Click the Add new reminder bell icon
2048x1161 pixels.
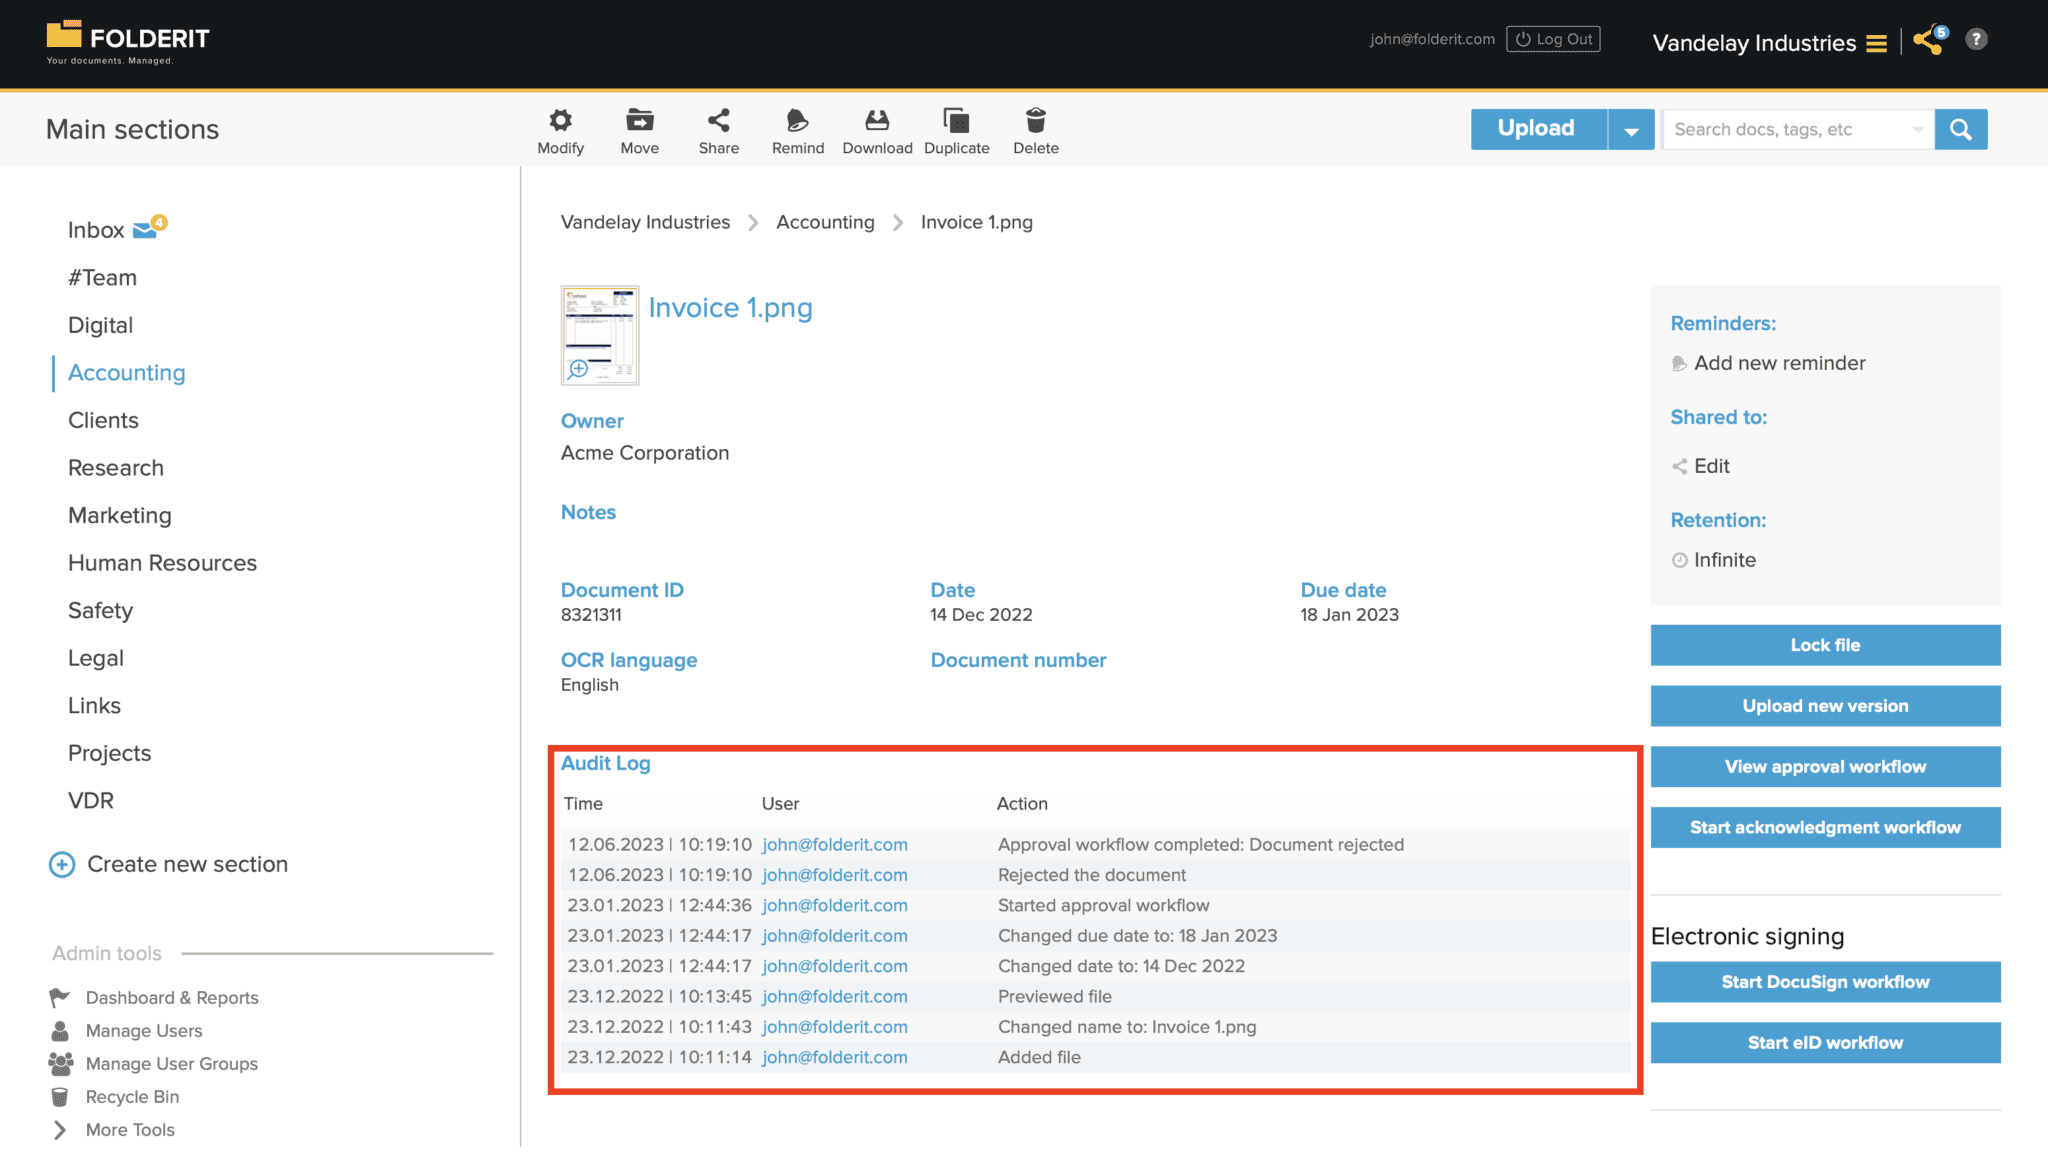[x=1679, y=364]
